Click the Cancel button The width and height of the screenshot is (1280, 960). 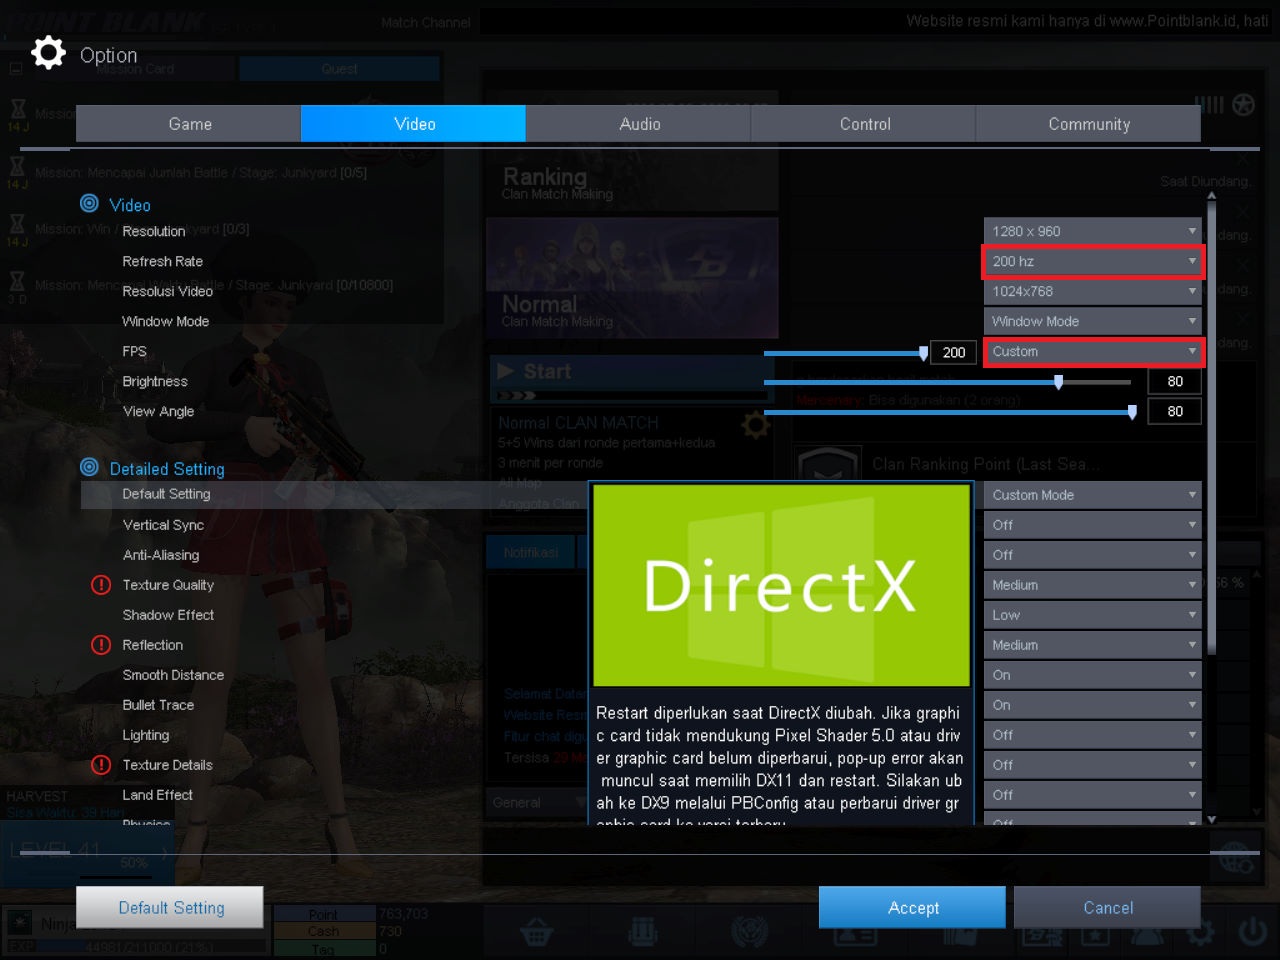1107,907
